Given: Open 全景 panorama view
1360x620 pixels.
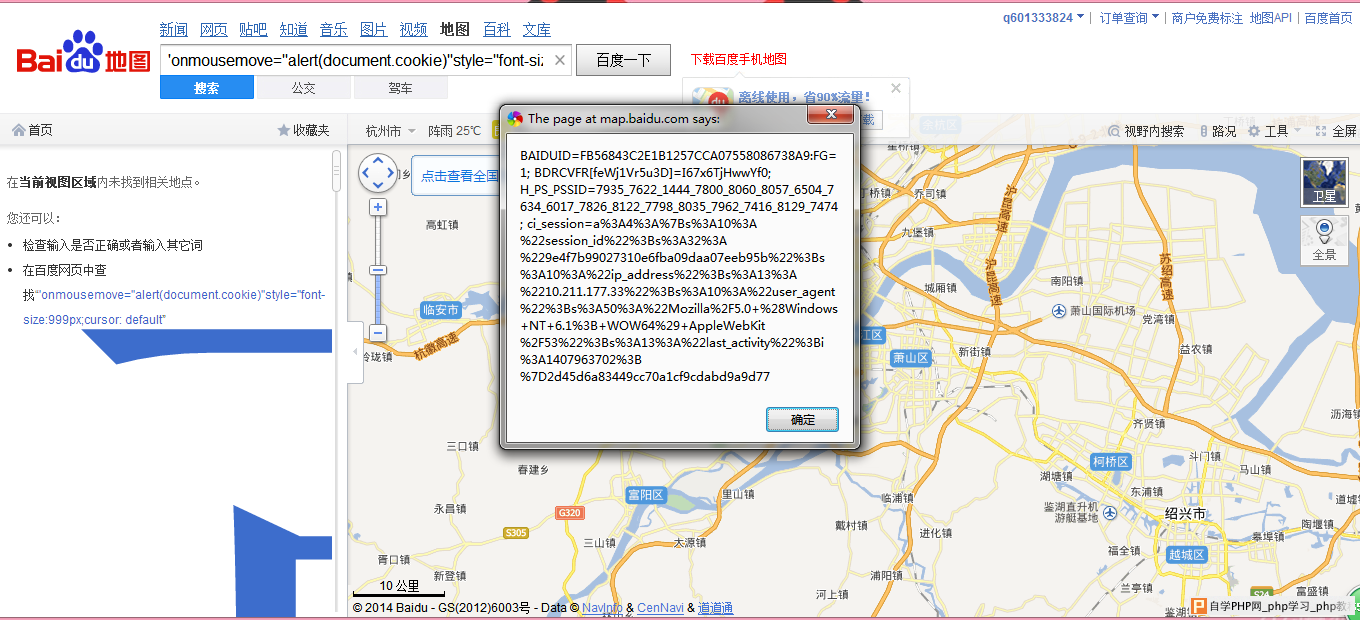Looking at the screenshot, I should (x=1324, y=240).
